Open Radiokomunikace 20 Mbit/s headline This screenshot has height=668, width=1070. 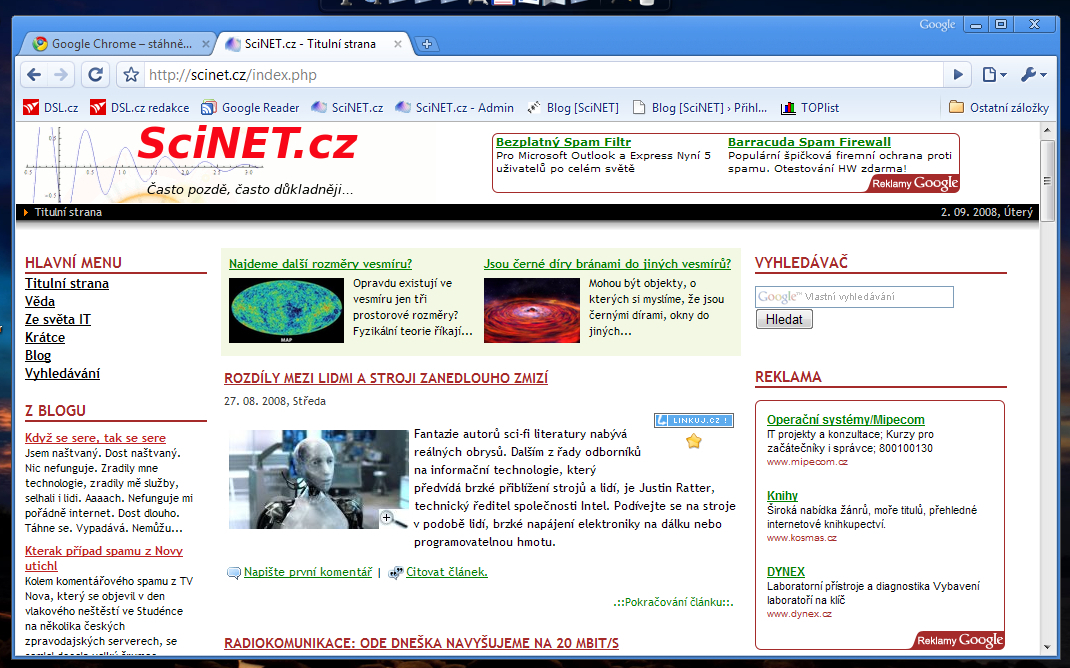pos(421,643)
